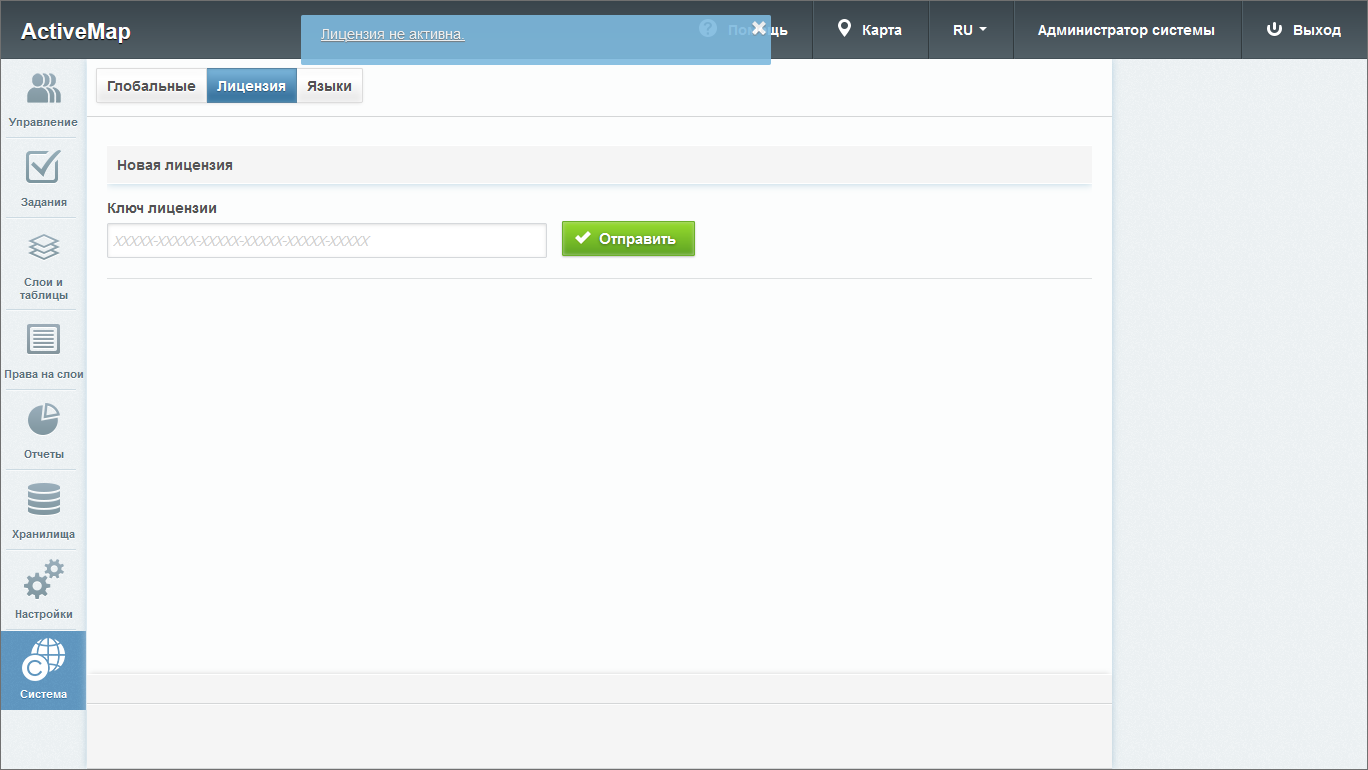1368x770 pixels.
Task: Switch to the Глобальные tab
Action: 151,86
